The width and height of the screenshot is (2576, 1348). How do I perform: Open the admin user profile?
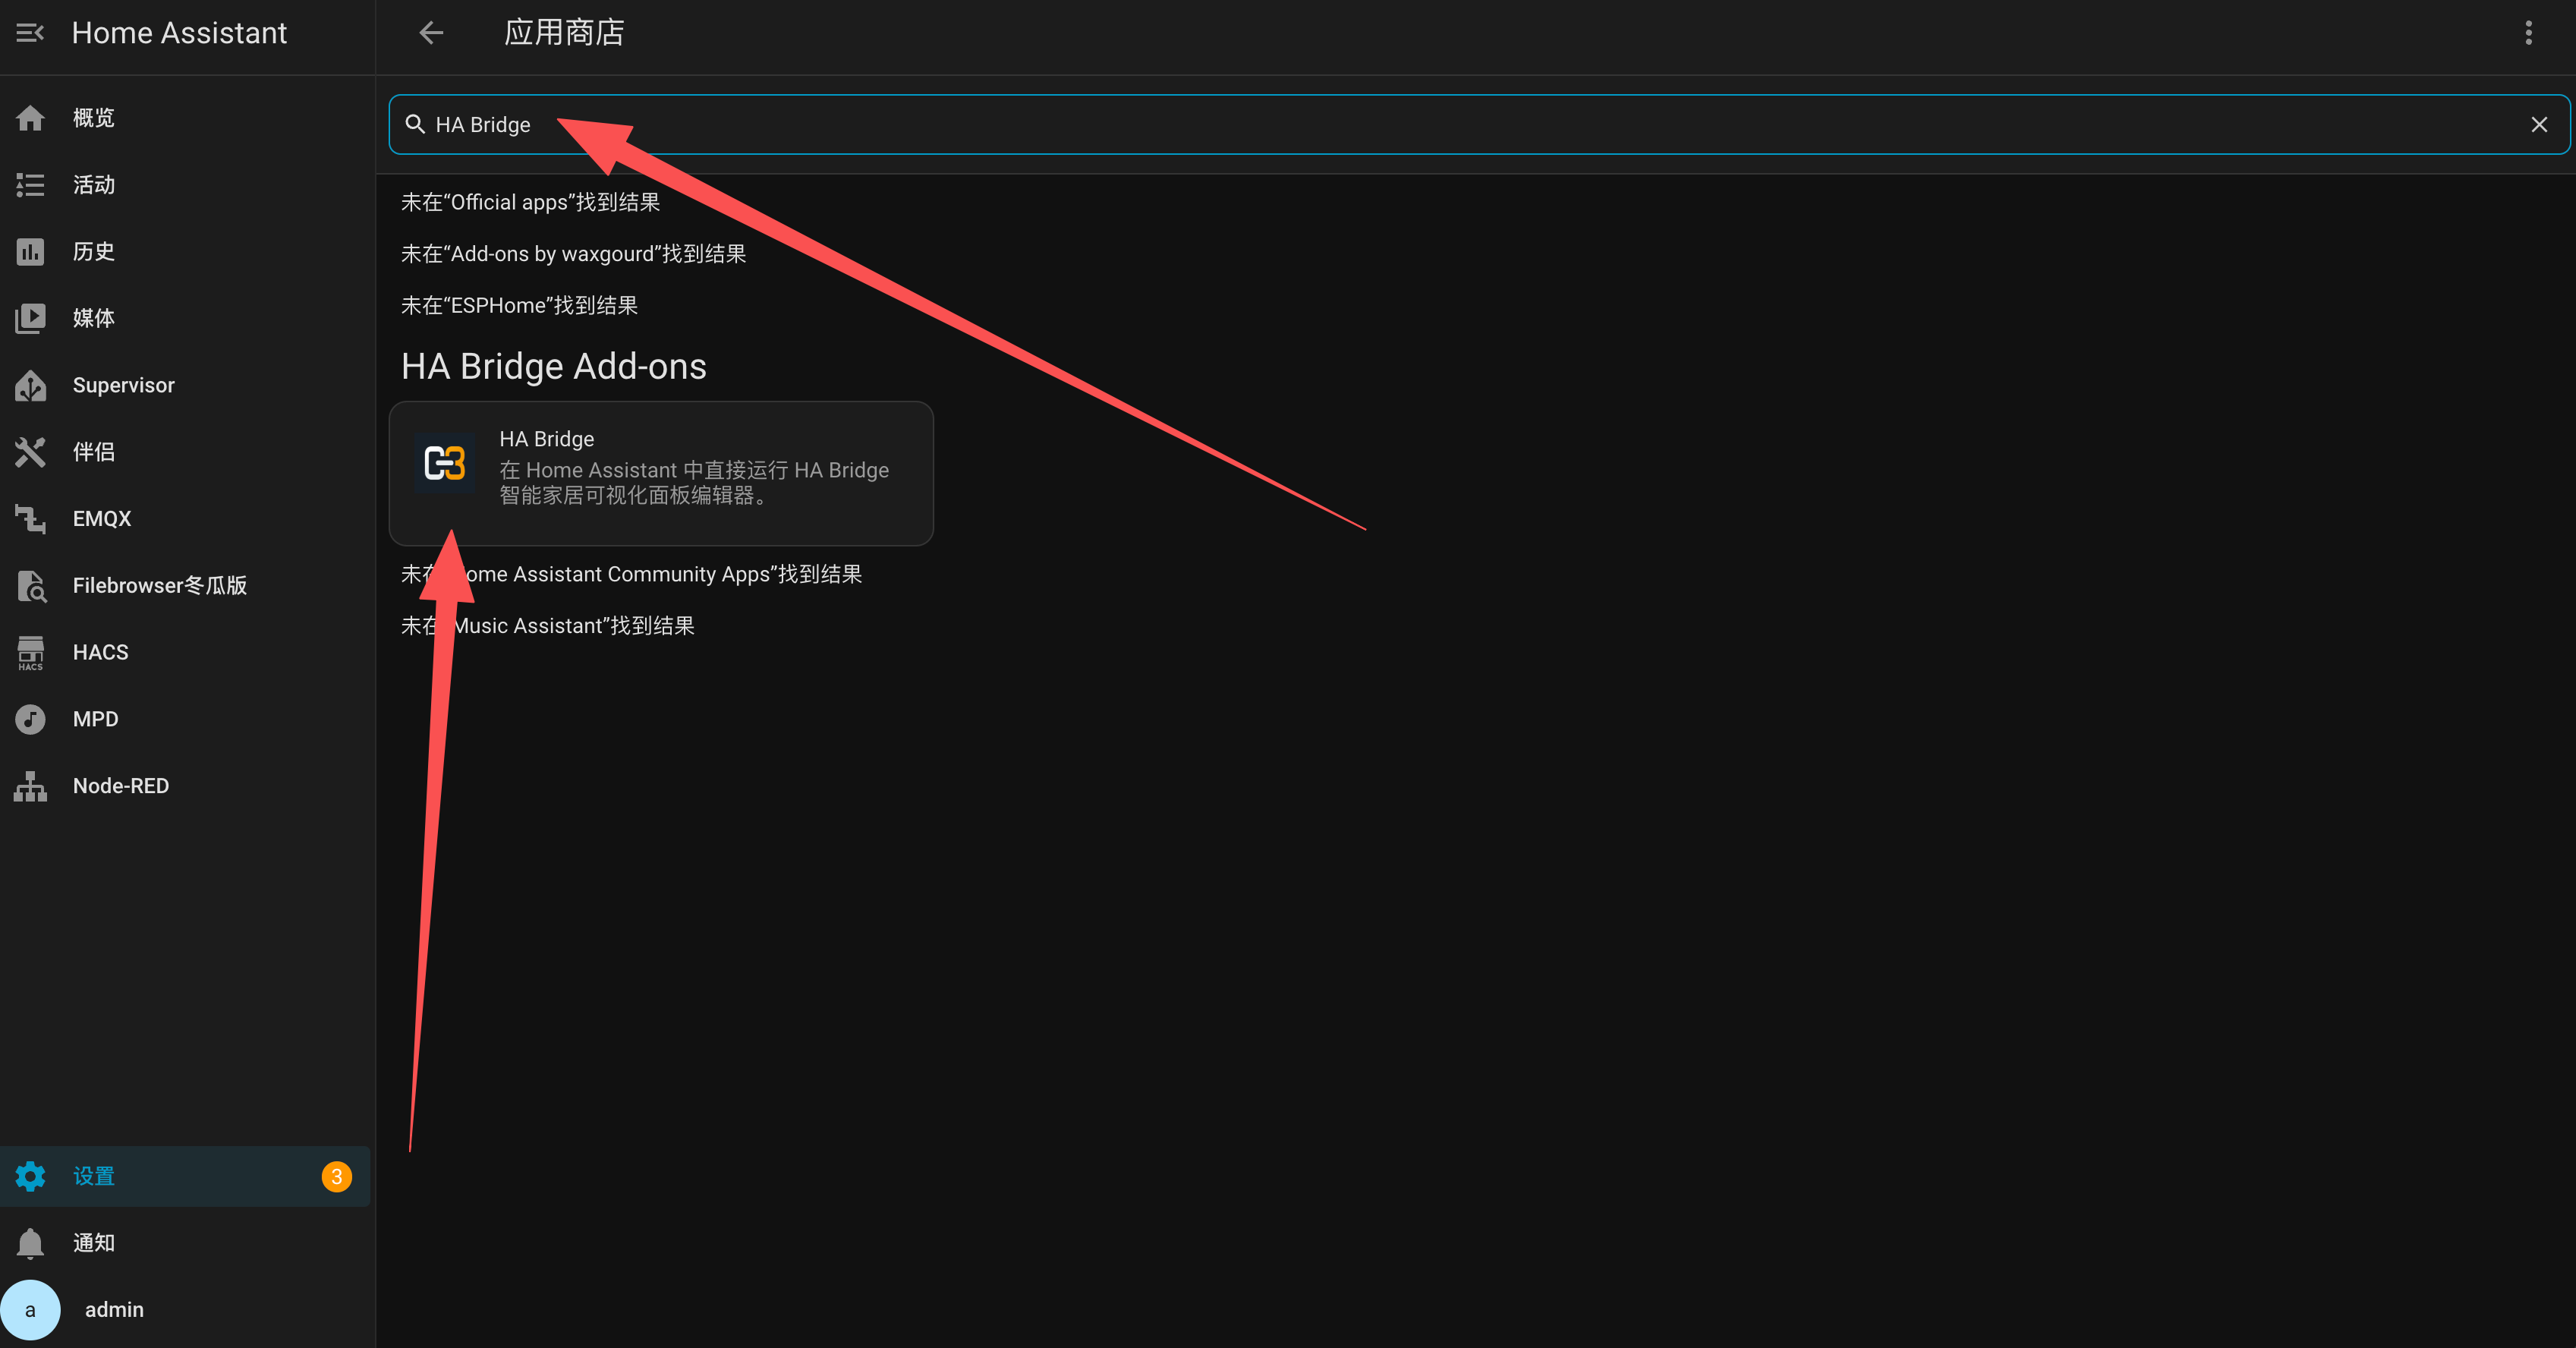(x=186, y=1310)
